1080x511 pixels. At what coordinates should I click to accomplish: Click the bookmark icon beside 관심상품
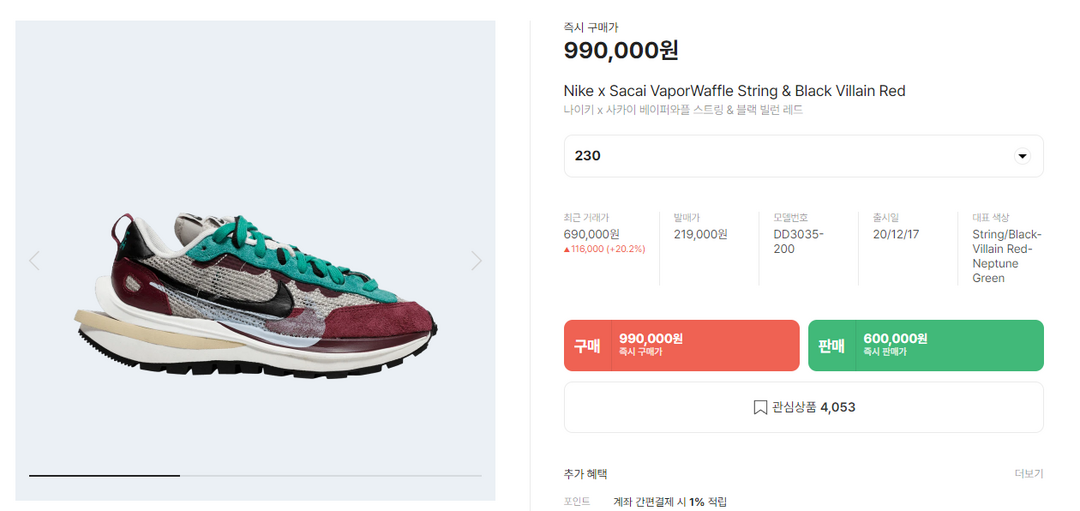(x=760, y=408)
